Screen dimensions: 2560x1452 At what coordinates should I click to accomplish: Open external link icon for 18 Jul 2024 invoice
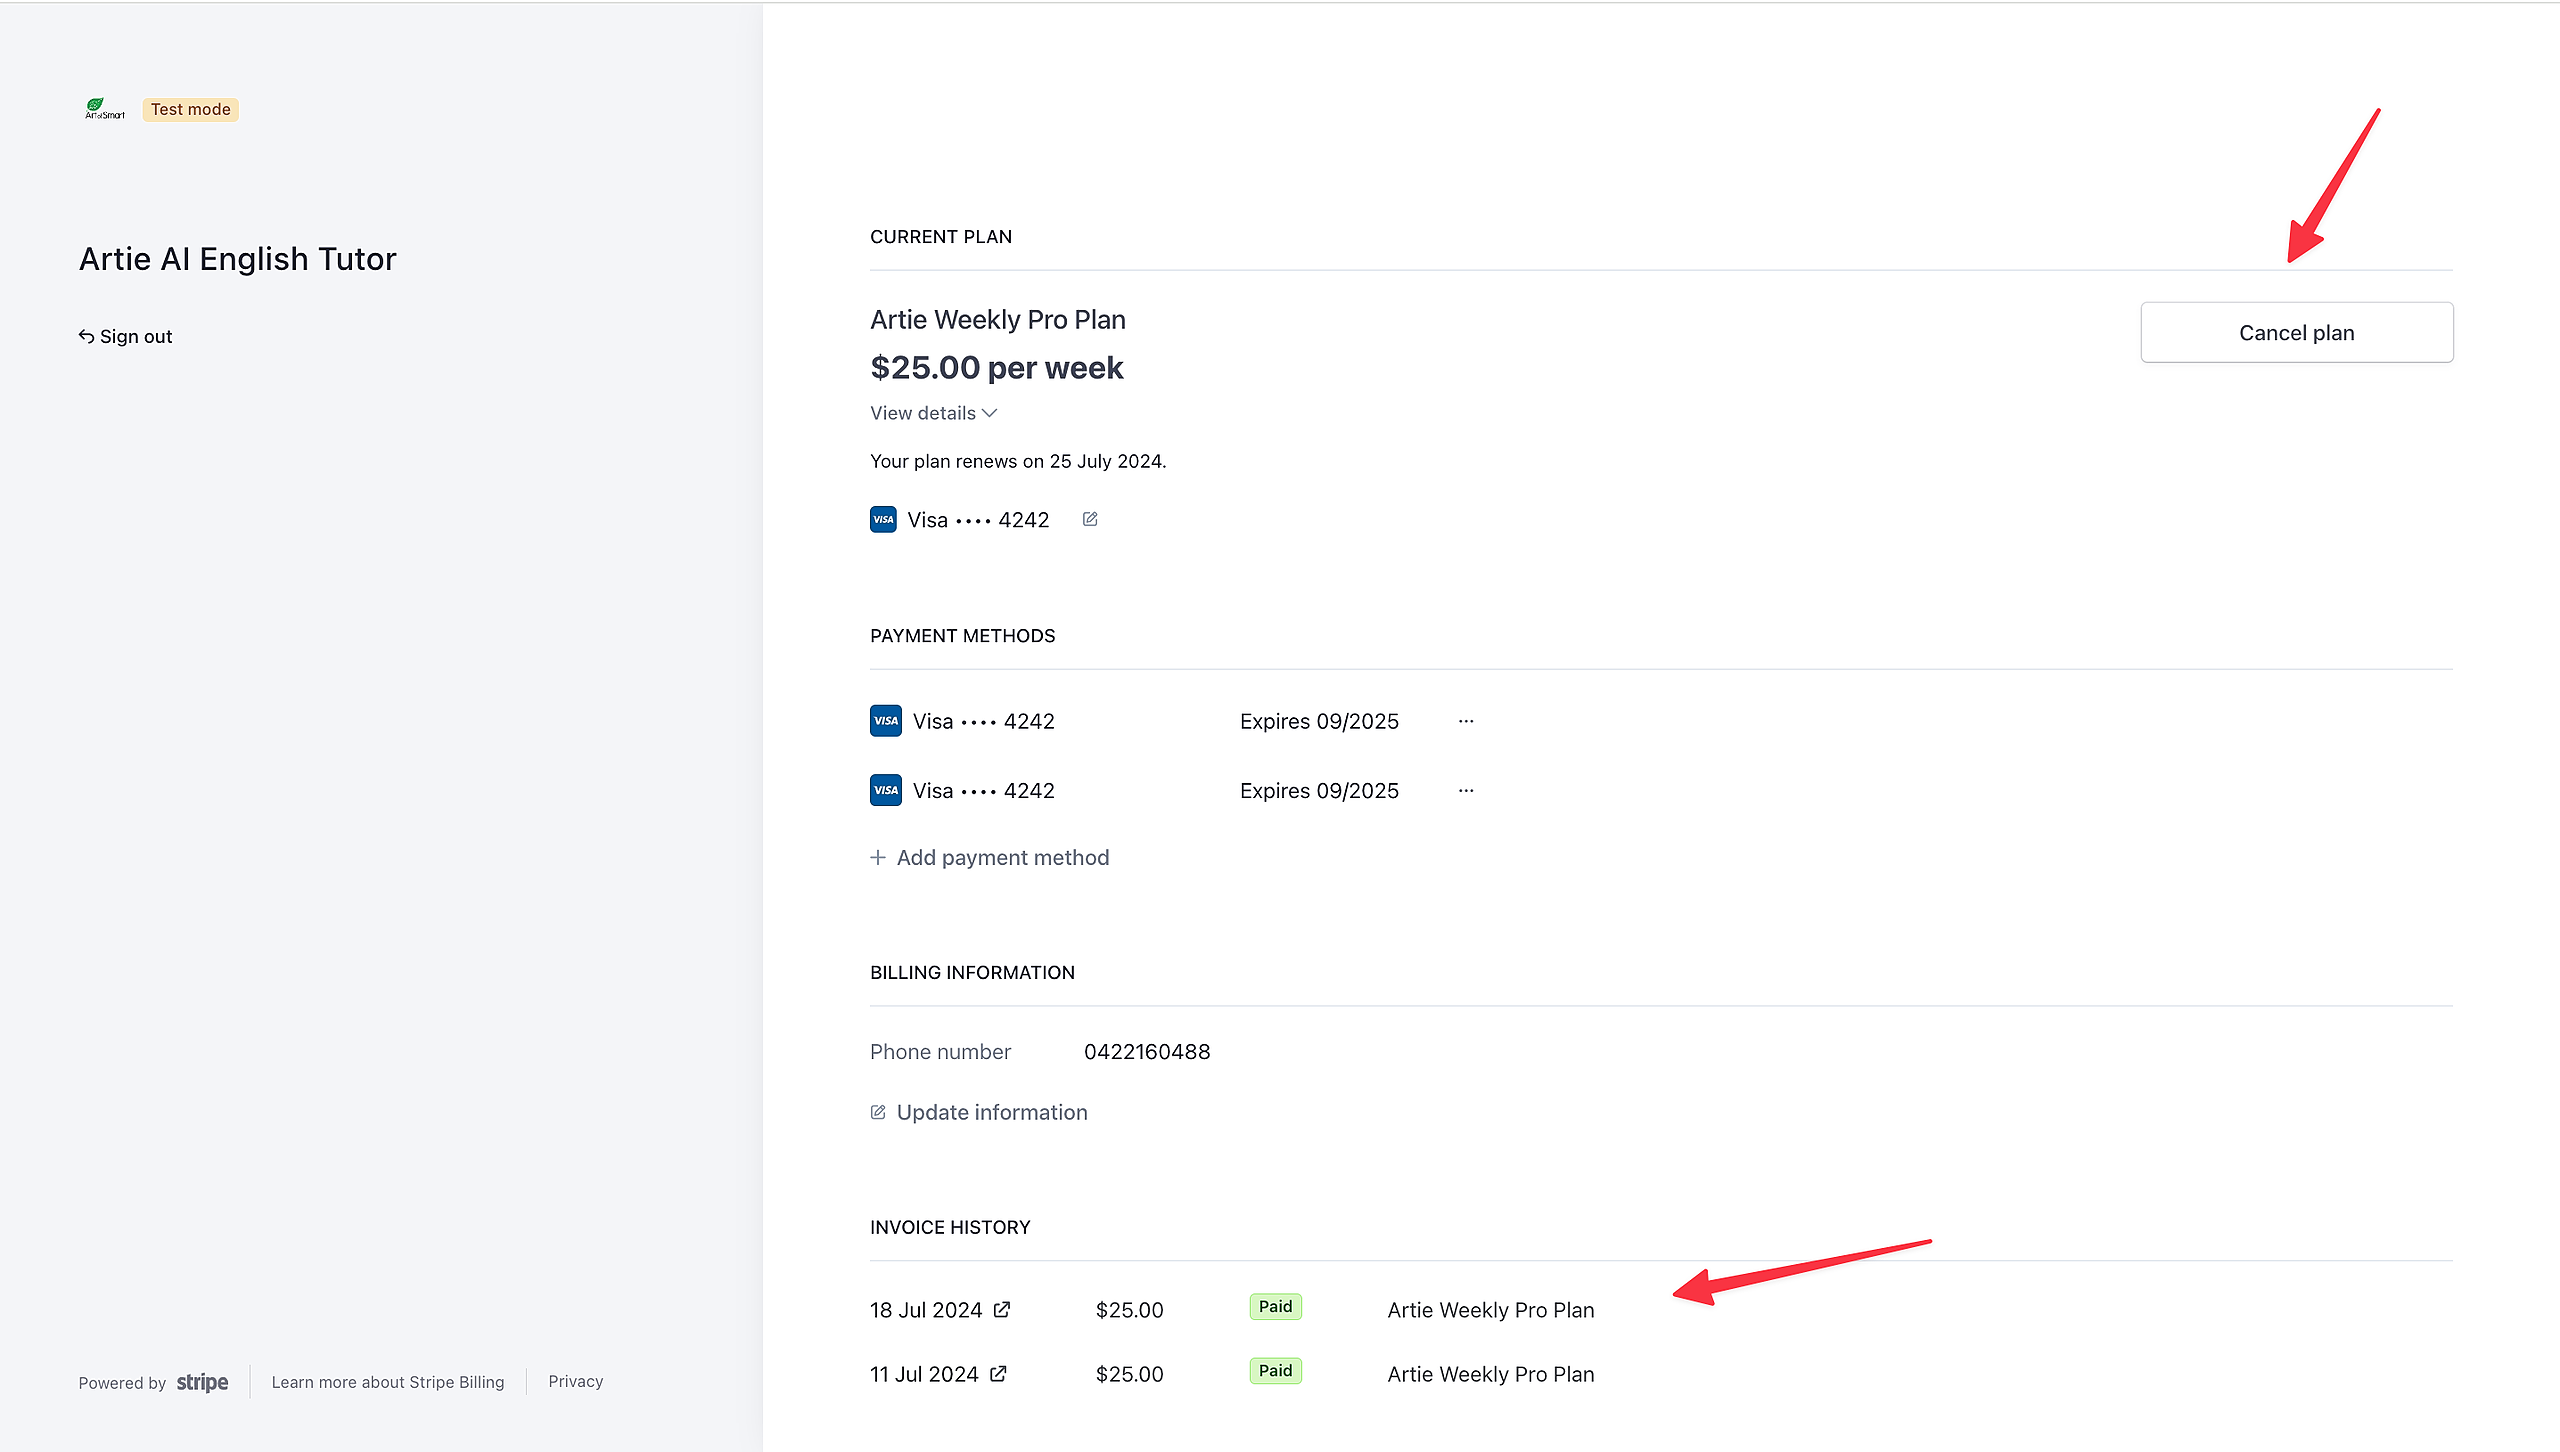tap(1002, 1309)
